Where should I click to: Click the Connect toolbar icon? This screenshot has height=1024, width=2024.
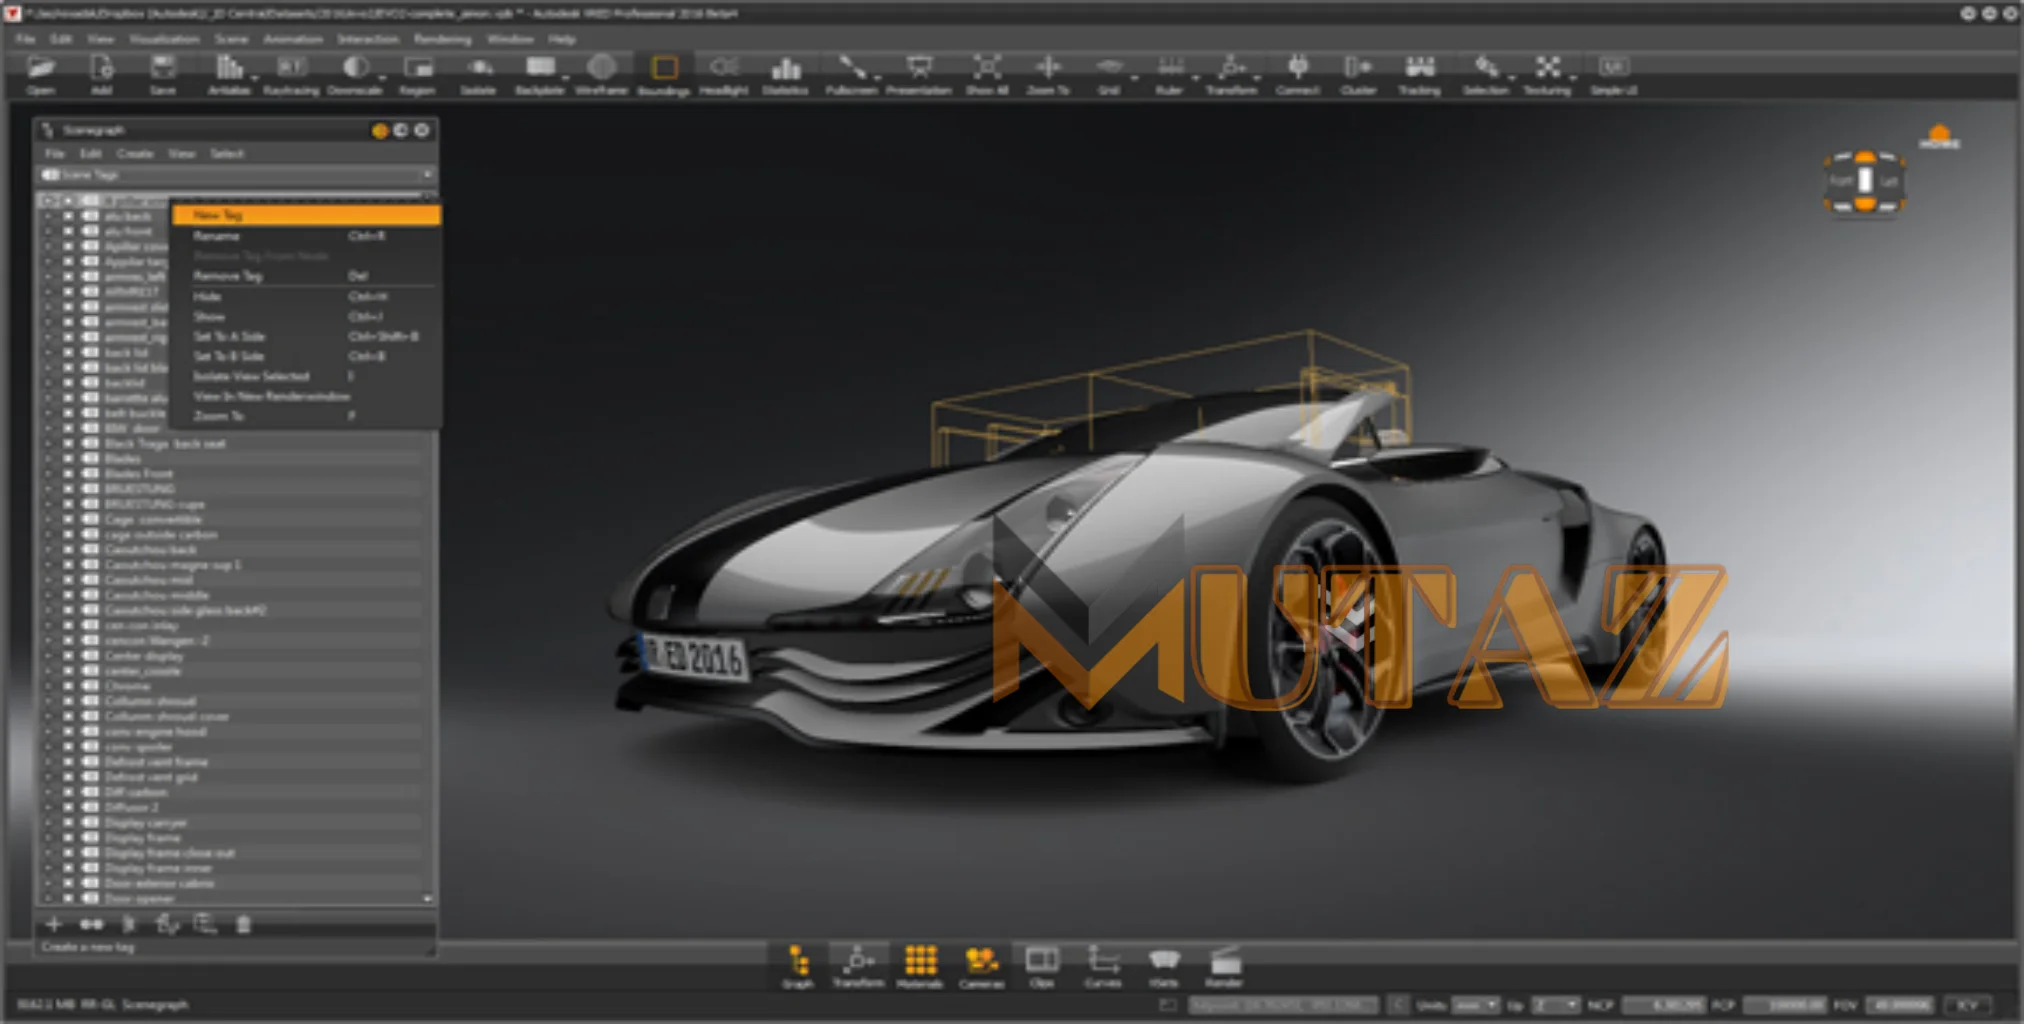pyautogui.click(x=1298, y=68)
